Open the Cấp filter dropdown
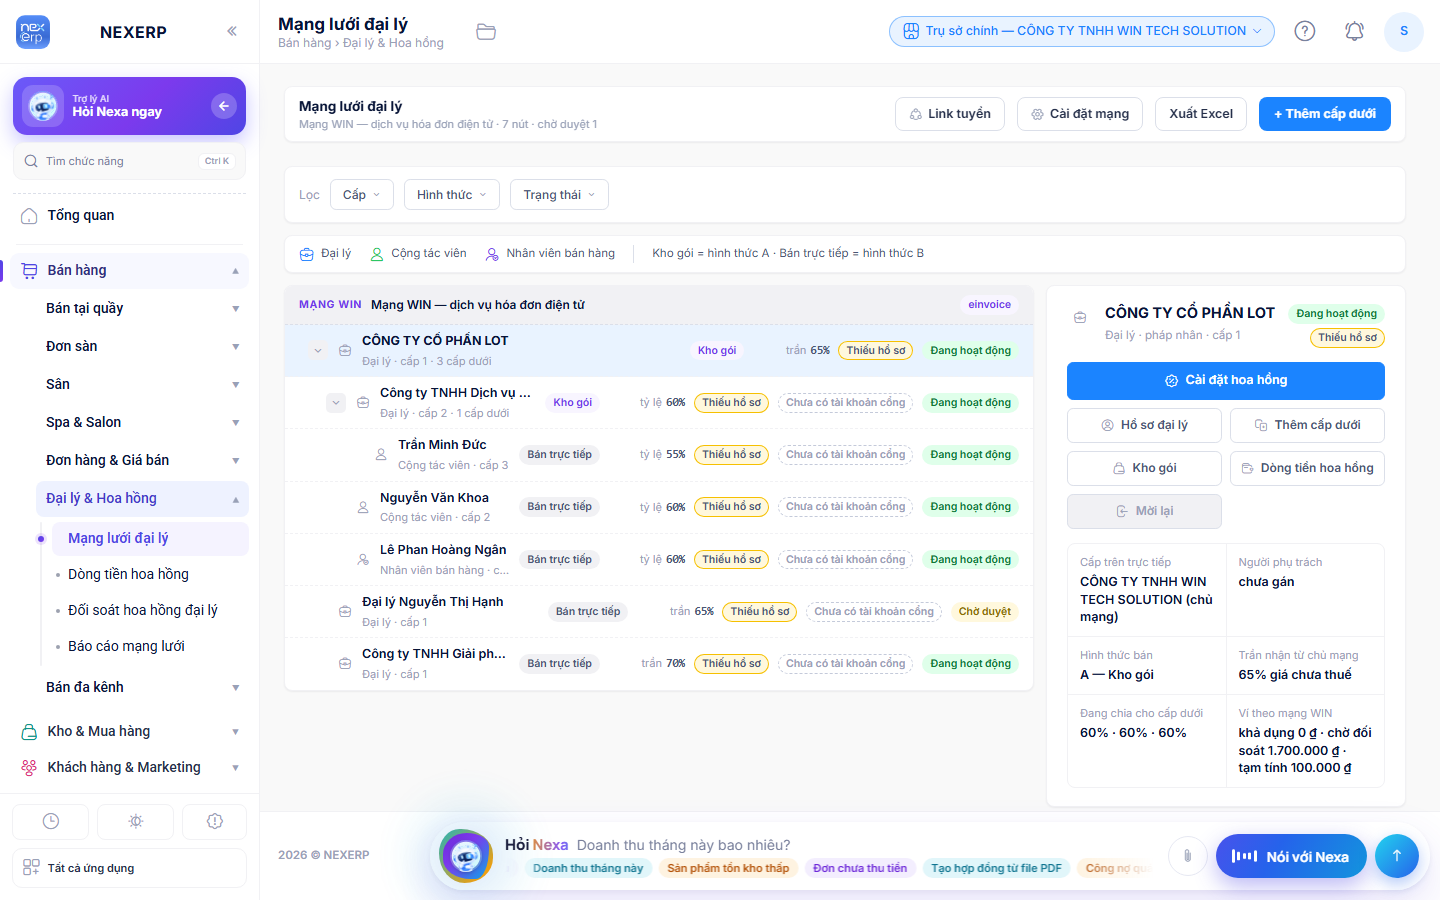Screen dimensions: 1440x900 362,195
